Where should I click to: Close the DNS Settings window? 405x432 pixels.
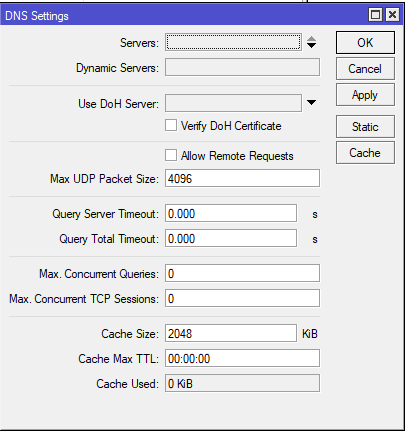point(392,15)
